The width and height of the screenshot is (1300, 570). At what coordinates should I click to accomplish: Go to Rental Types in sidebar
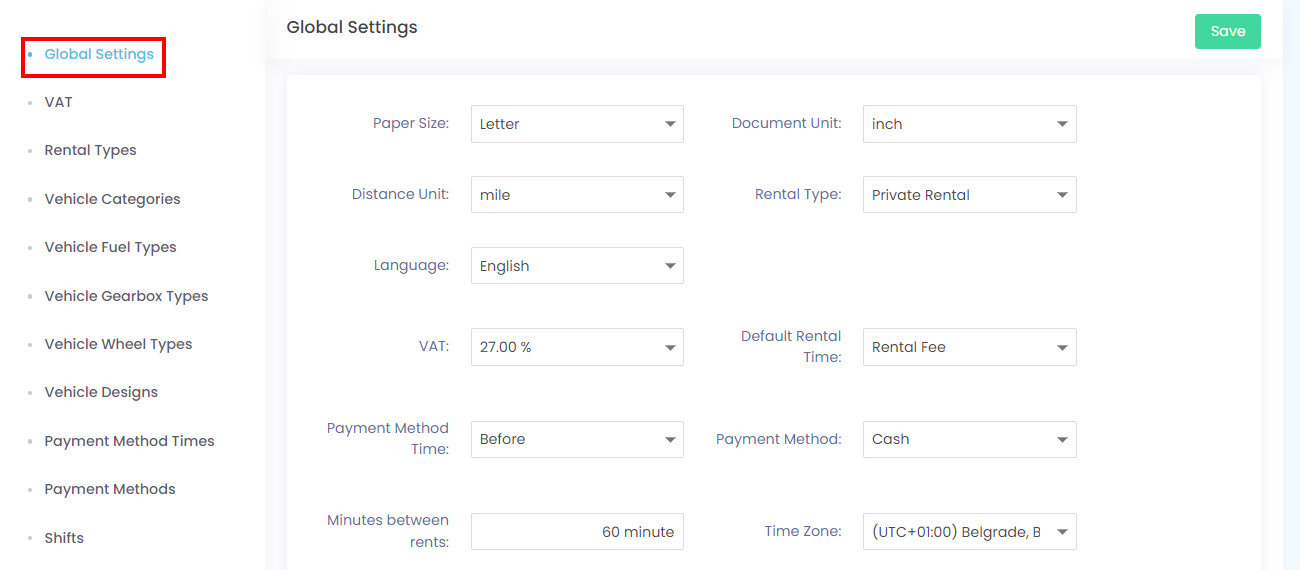(90, 150)
